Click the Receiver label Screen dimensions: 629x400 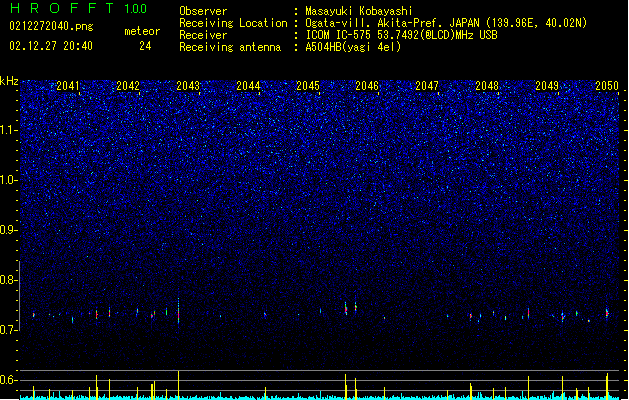tap(203, 35)
